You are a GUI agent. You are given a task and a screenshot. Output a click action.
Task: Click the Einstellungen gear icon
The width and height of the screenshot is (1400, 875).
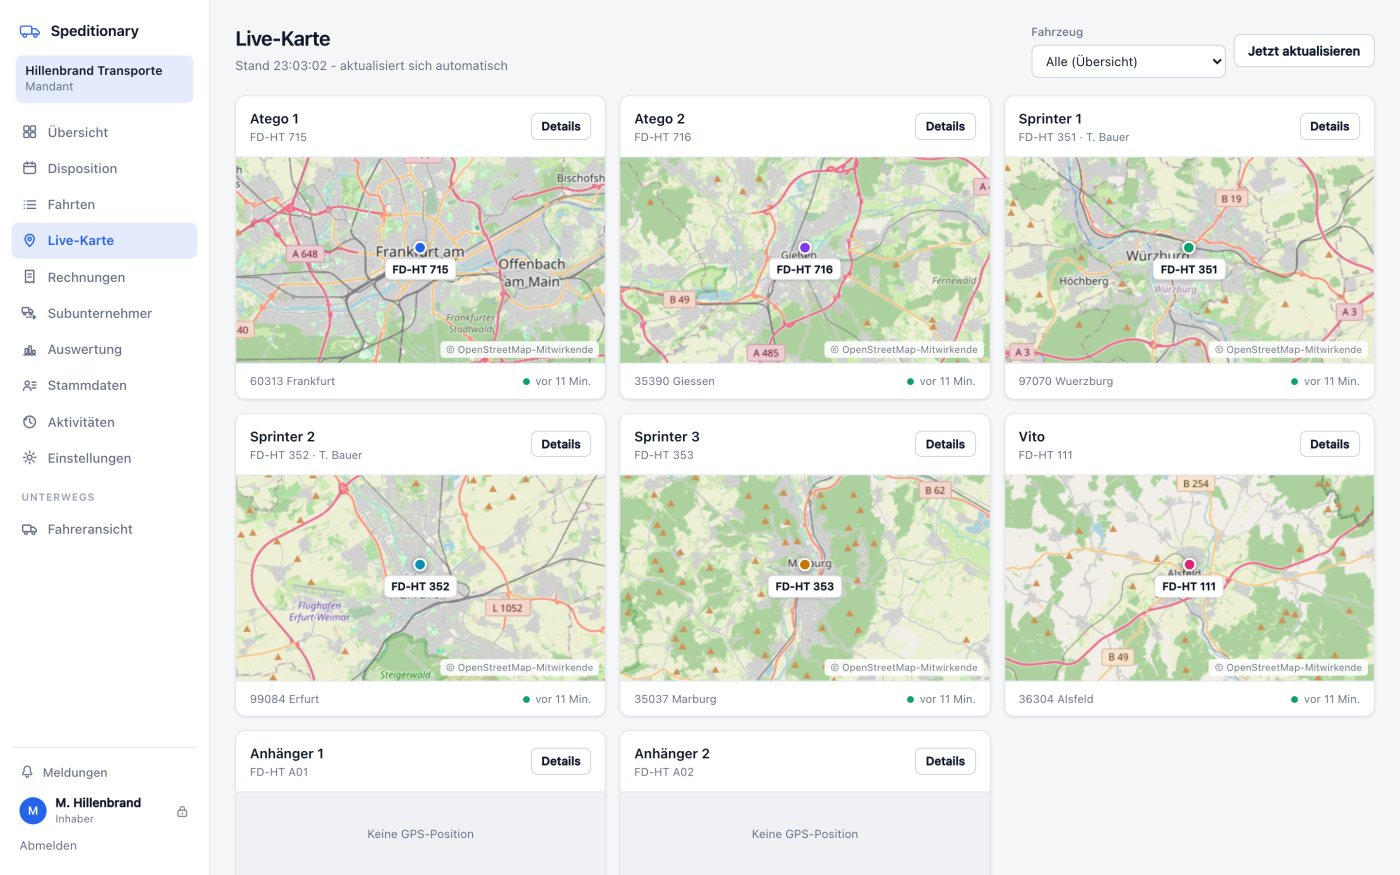click(30, 458)
